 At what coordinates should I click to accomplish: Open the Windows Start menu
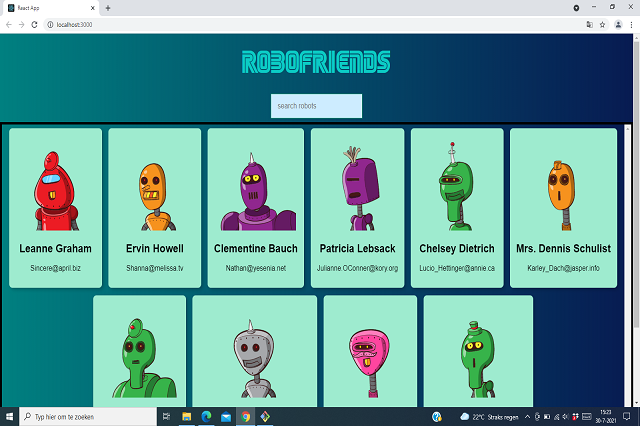coord(9,417)
